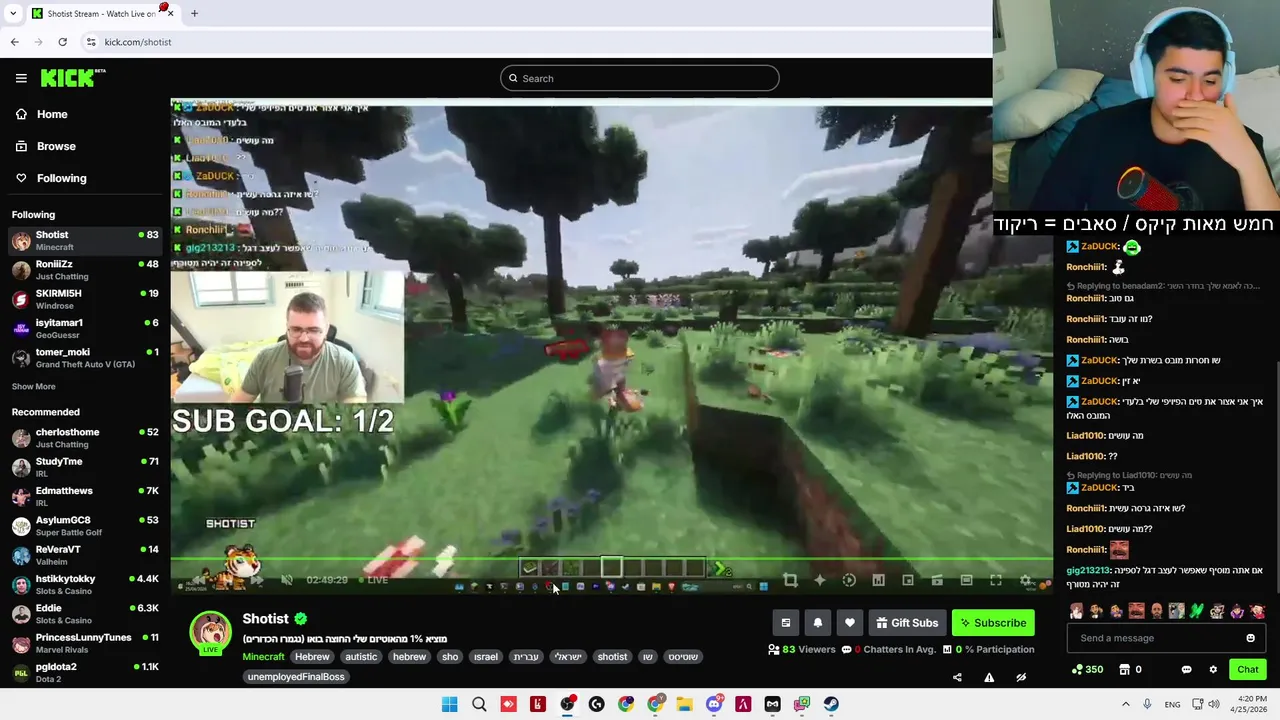The height and width of the screenshot is (720, 1280).
Task: Click the stats bar-chart icon in player
Action: 878,580
